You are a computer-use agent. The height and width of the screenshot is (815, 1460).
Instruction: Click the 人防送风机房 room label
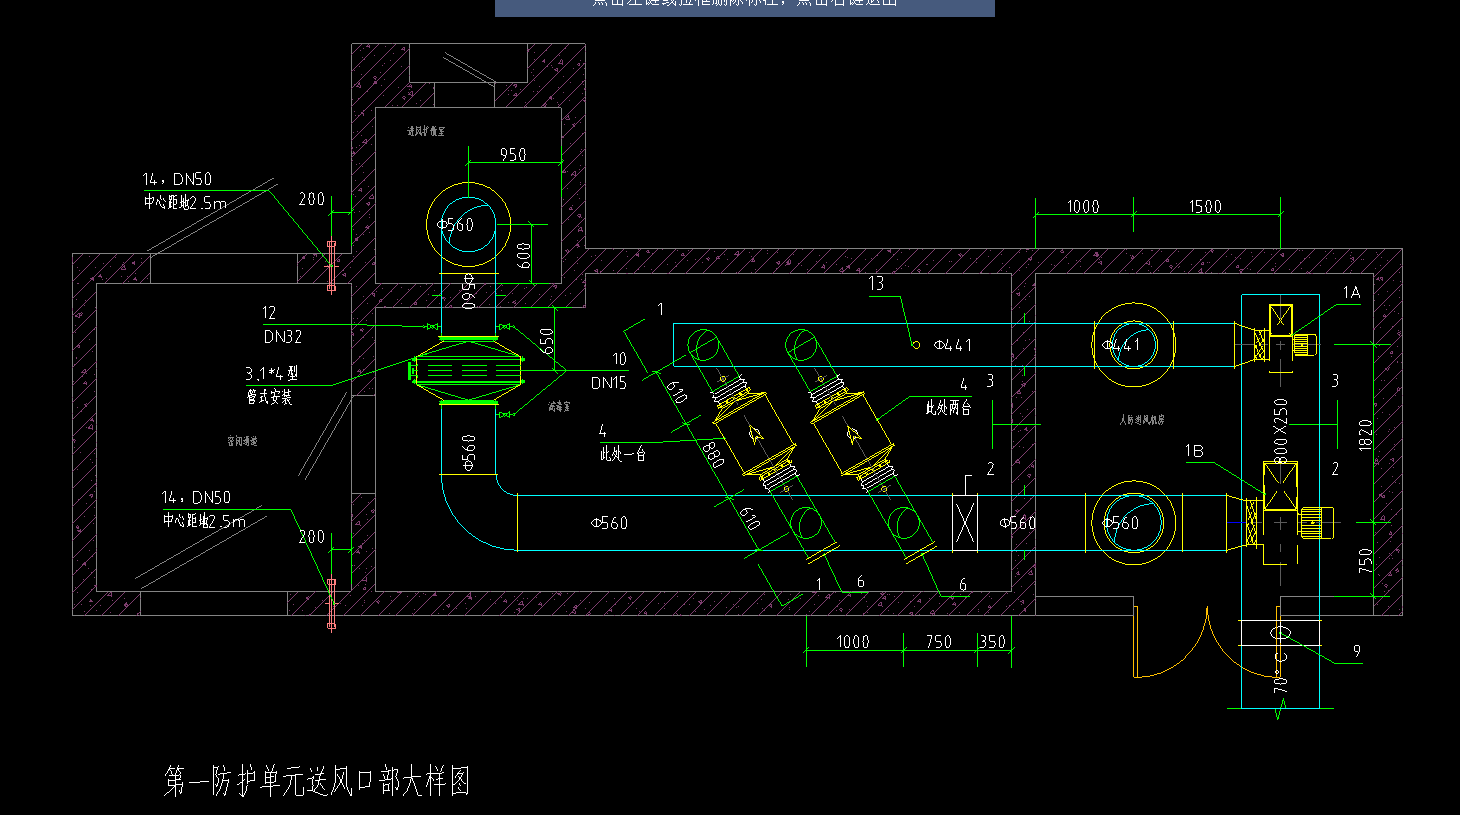(x=1142, y=420)
